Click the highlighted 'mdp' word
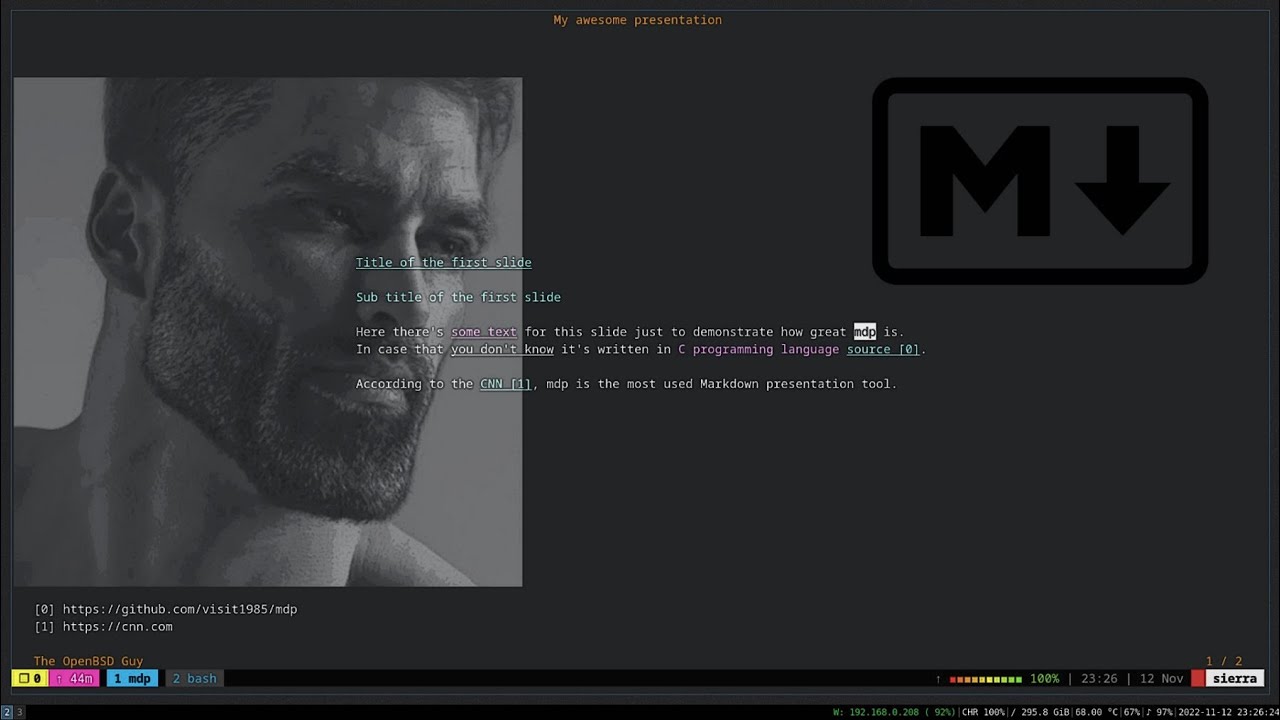 click(x=865, y=332)
